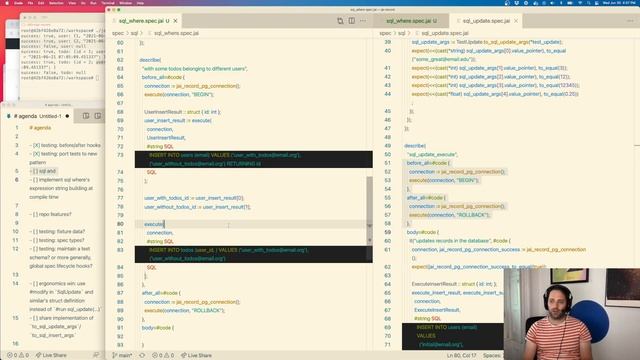Click 'body=#code {' line 91 in left editor
Viewport: 640px width, 360px height.
pyautogui.click(x=158, y=328)
